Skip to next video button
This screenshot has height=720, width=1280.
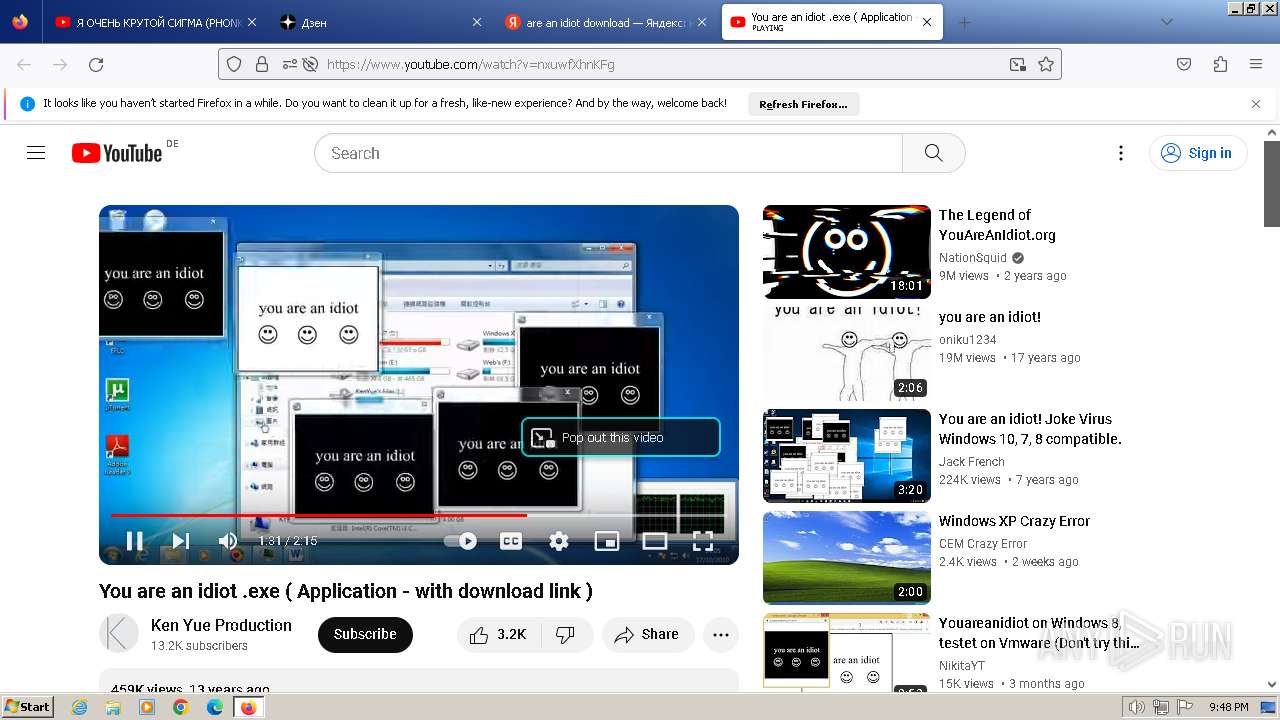tap(181, 541)
